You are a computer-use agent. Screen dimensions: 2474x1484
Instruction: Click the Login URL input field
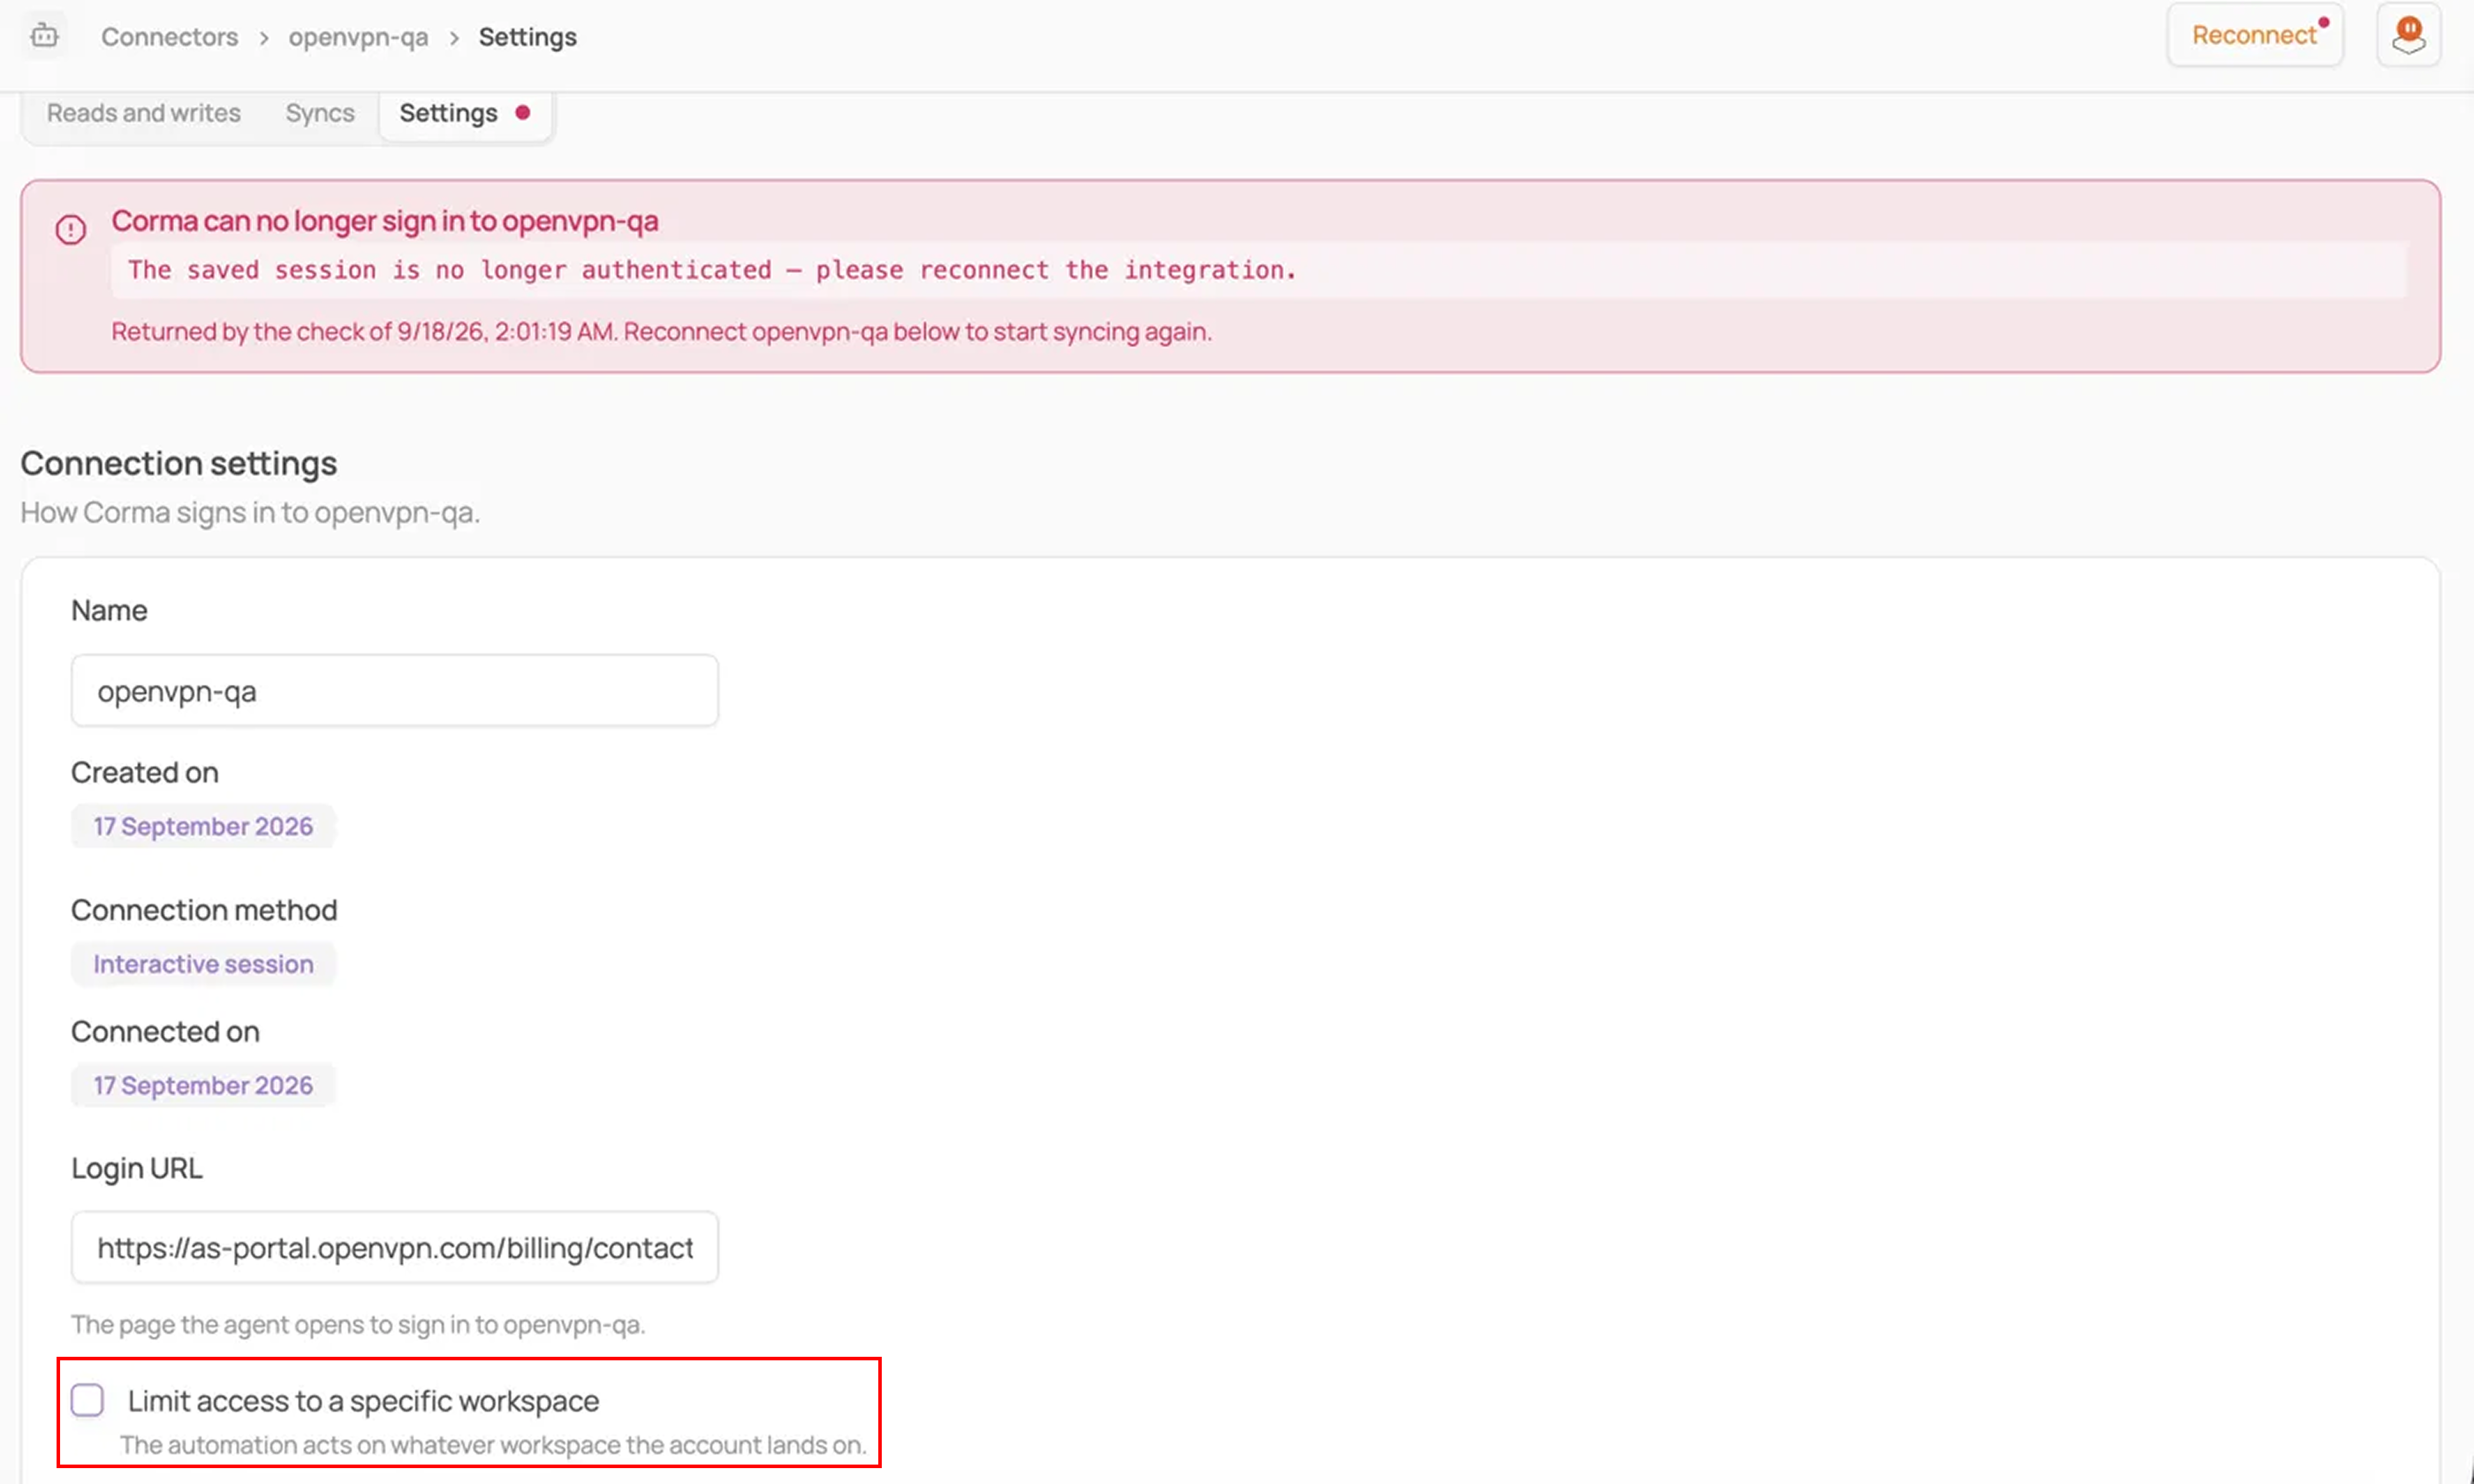tap(394, 1247)
